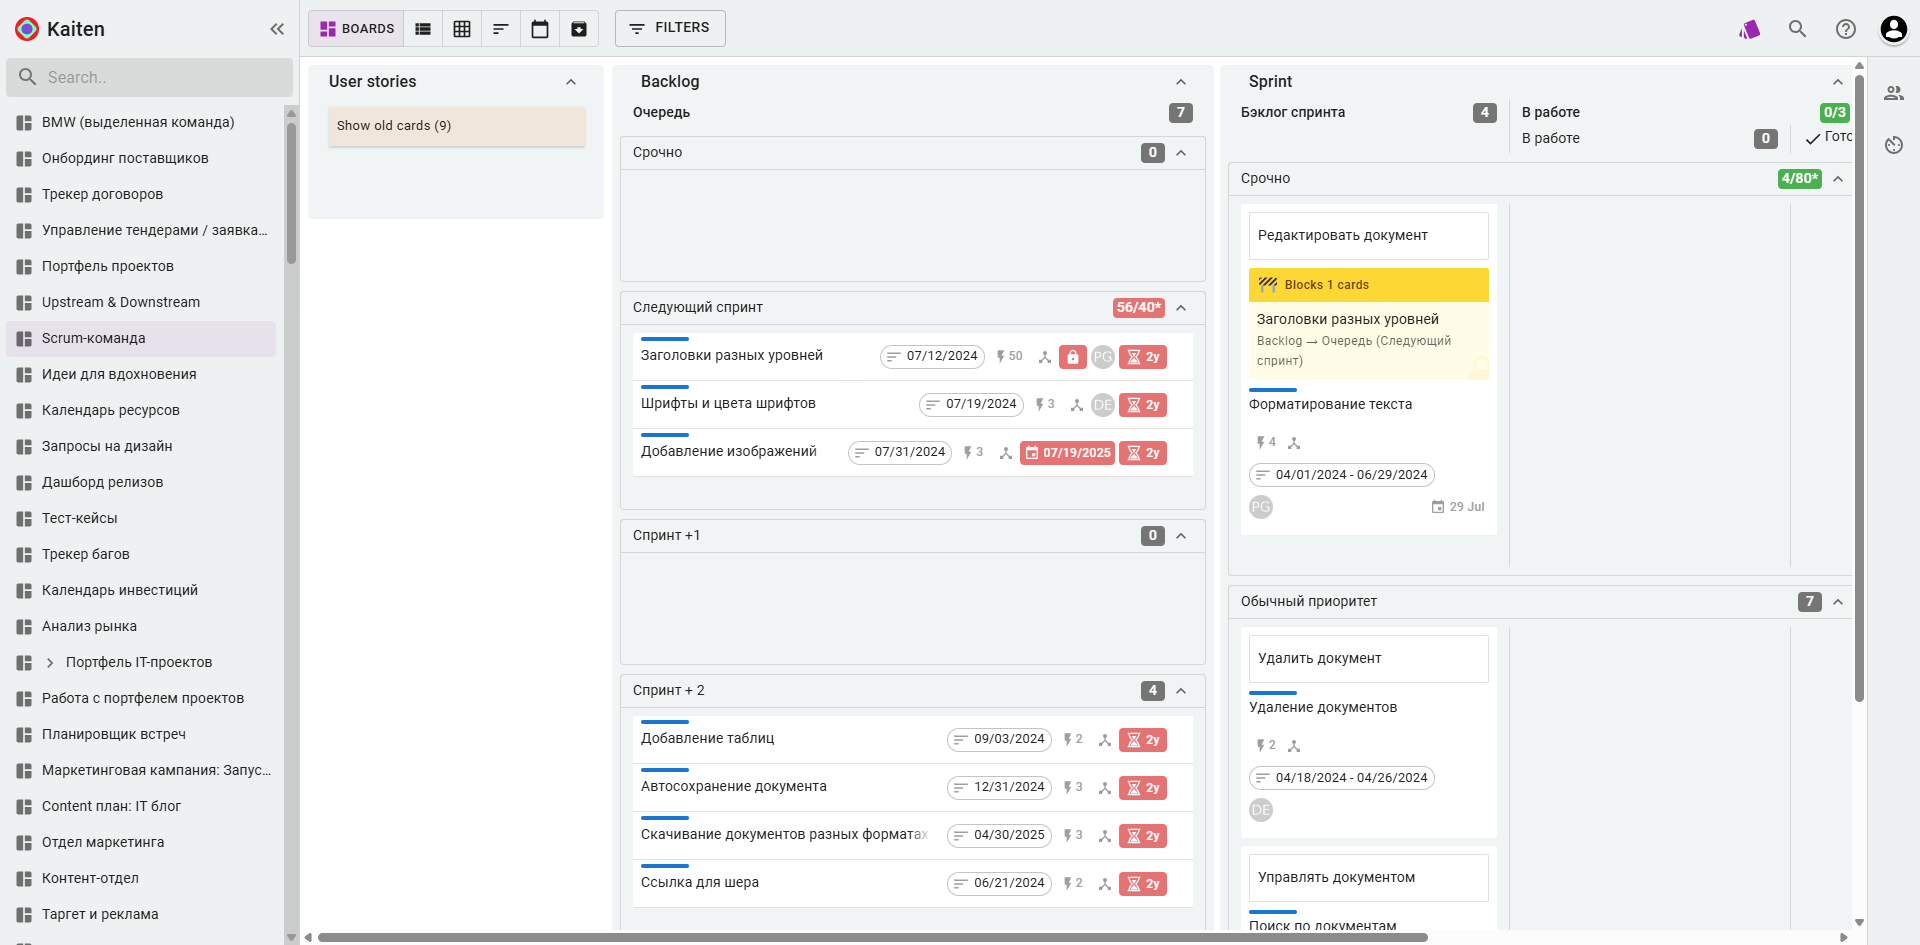The width and height of the screenshot is (1920, 945).
Task: Click the FILTERS button
Action: click(669, 28)
